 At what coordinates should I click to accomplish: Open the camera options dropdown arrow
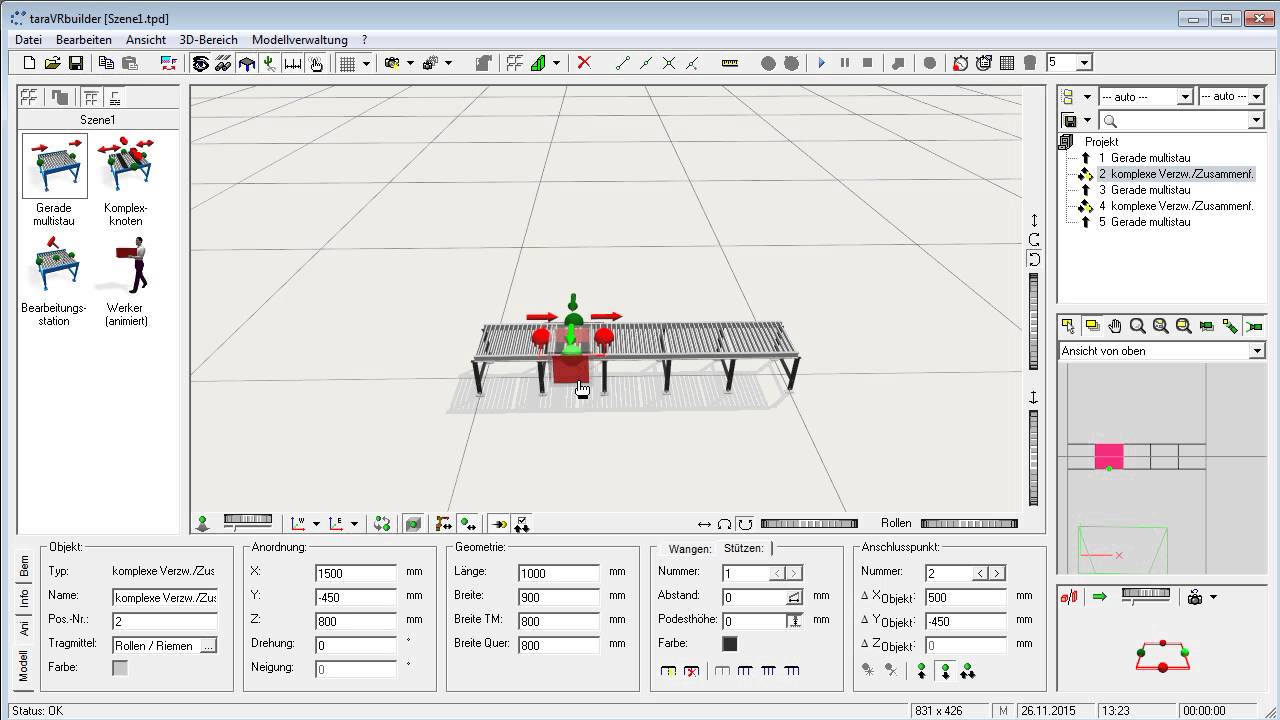pyautogui.click(x=1213, y=597)
